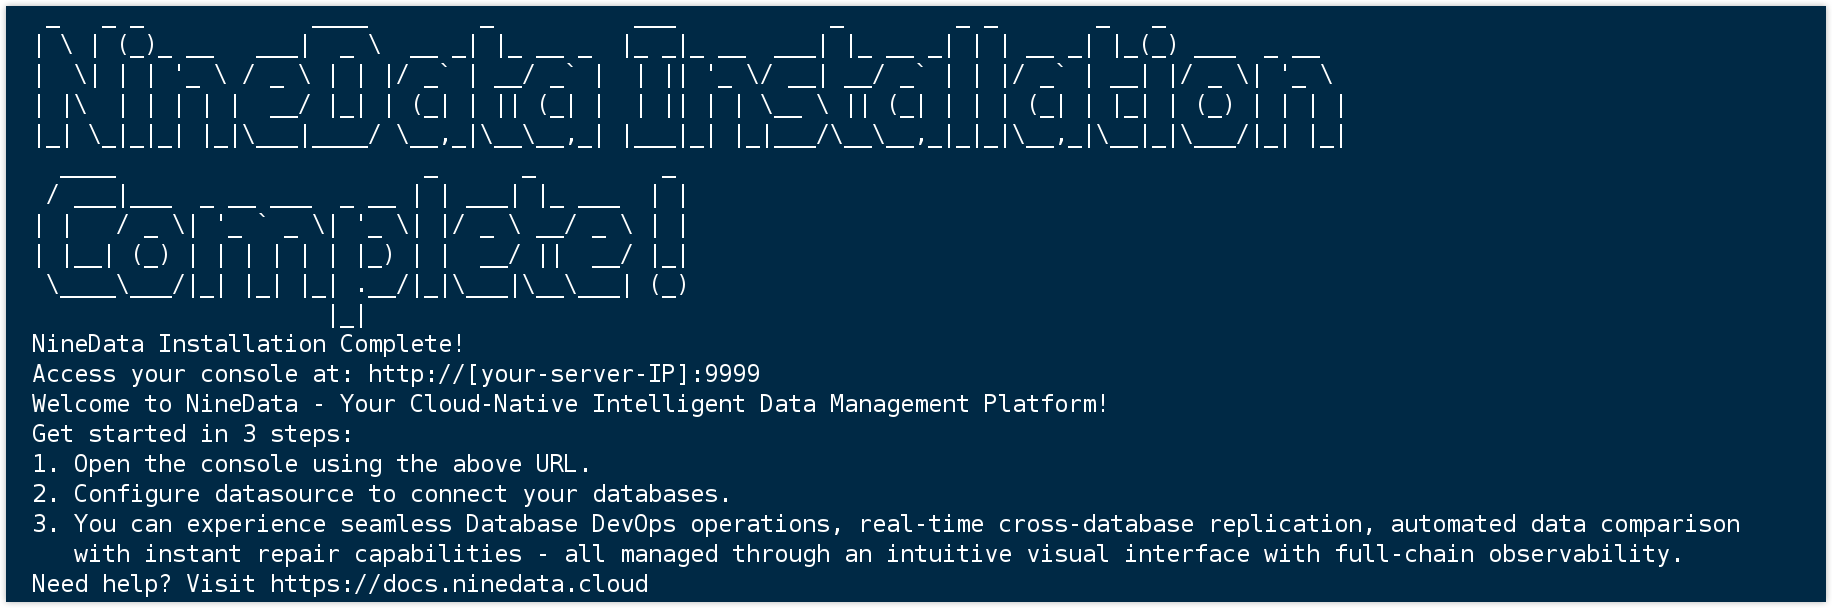Screen dimensions: 1832x608
Task: Click the http://[your-server-IP]:9999 console URL
Action: pos(564,374)
